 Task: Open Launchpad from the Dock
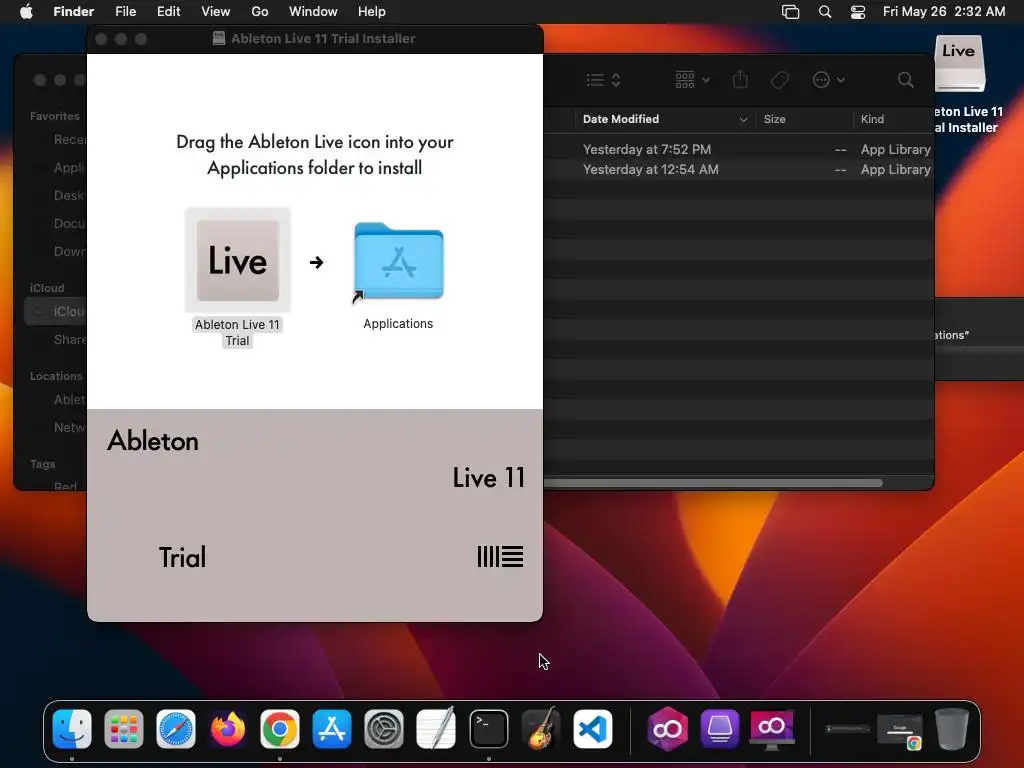(124, 729)
